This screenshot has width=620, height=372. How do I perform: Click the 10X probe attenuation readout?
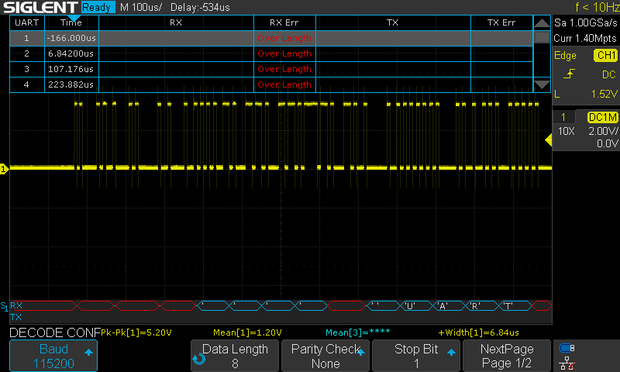[566, 131]
